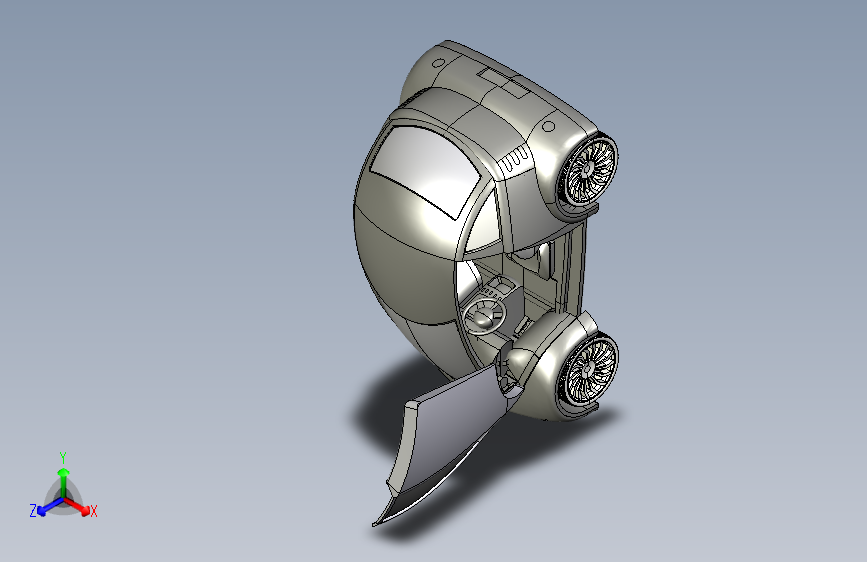Image resolution: width=867 pixels, height=562 pixels.
Task: Select the rectangular hatch on the car's rear
Action: pos(503,82)
